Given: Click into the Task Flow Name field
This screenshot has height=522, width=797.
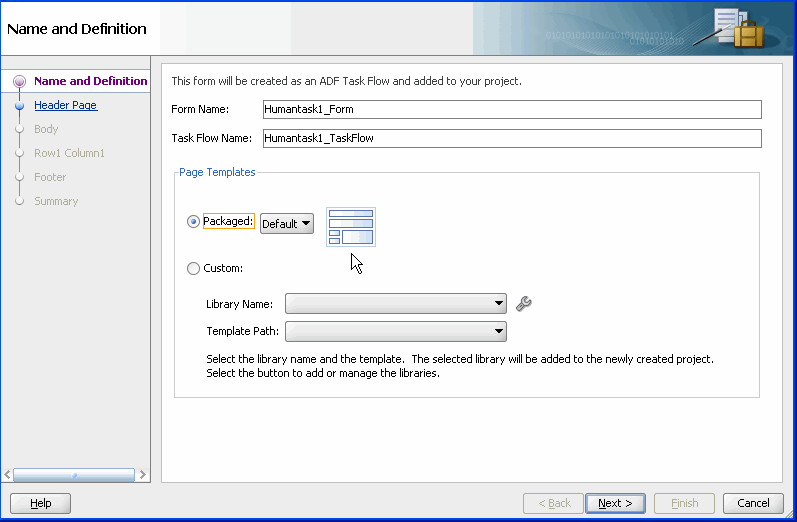Looking at the screenshot, I should point(512,138).
